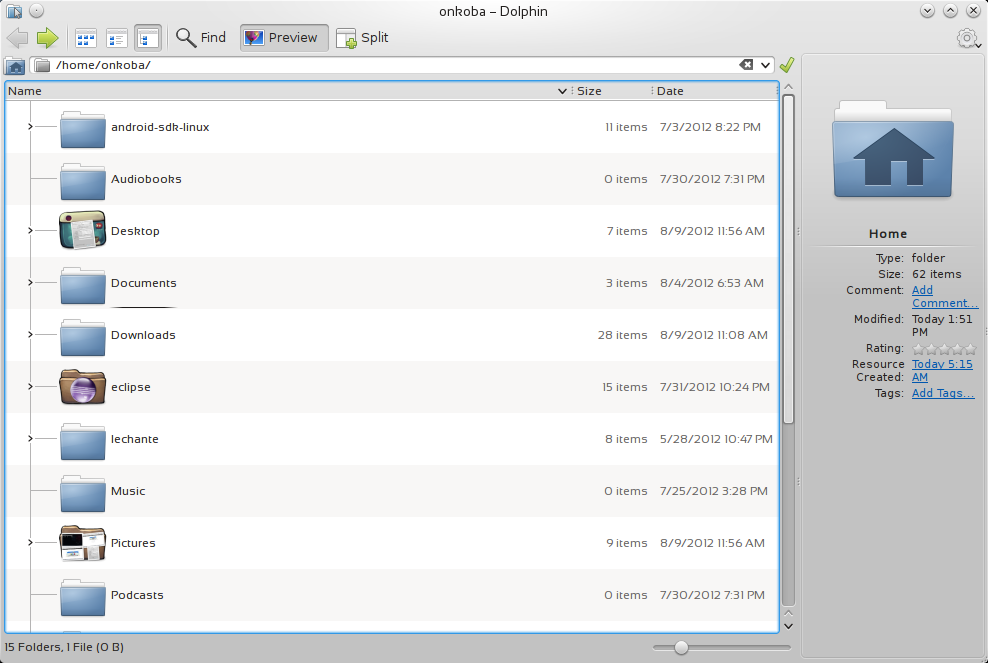Viewport: 988px width, 663px height.
Task: Click the Audiobooks folder name
Action: 146,179
